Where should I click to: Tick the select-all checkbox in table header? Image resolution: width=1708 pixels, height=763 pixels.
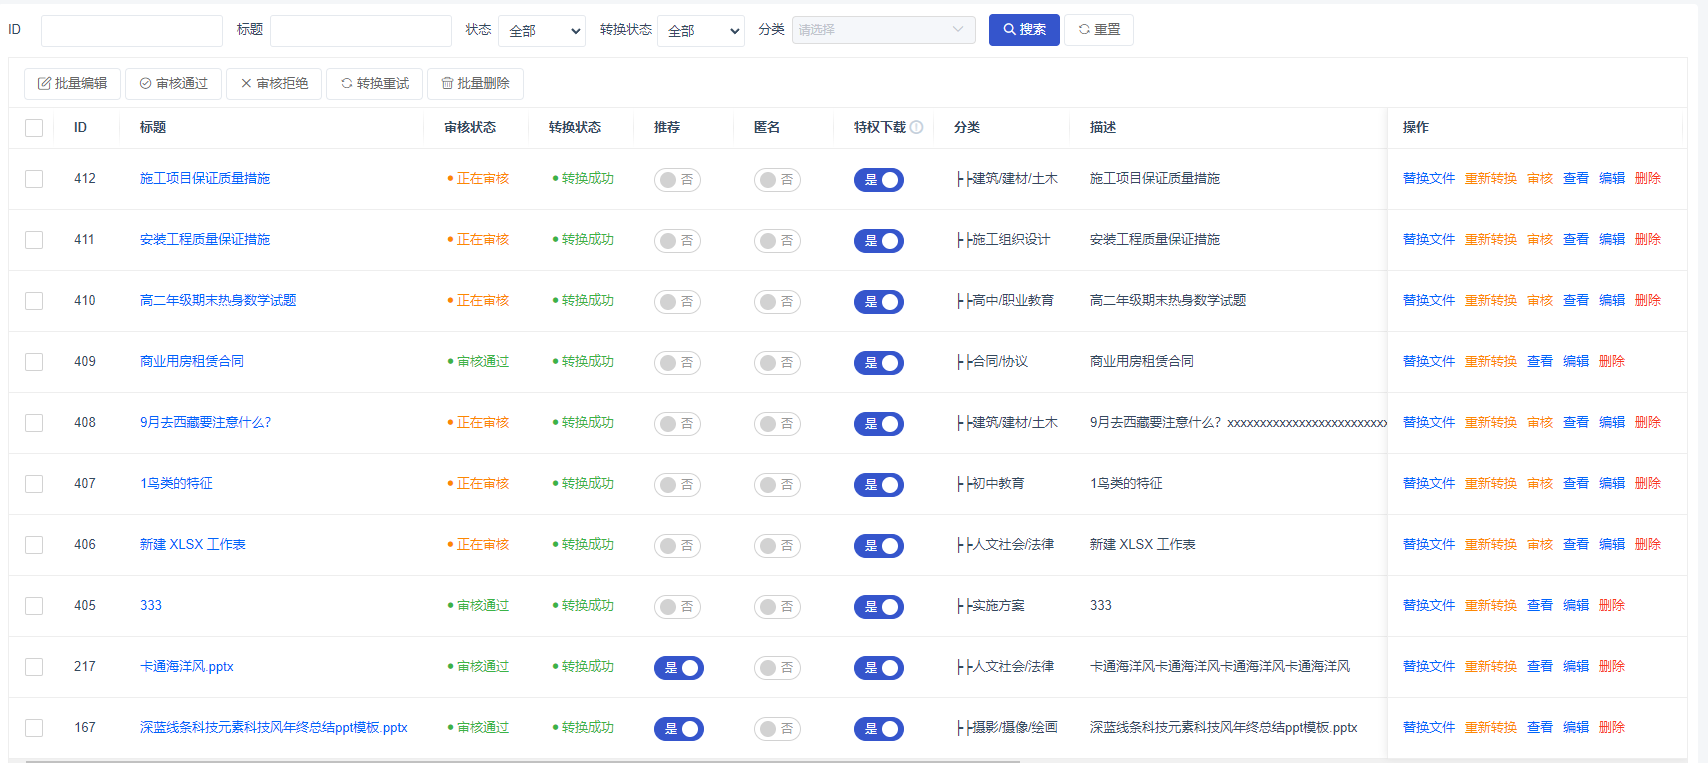pos(34,128)
